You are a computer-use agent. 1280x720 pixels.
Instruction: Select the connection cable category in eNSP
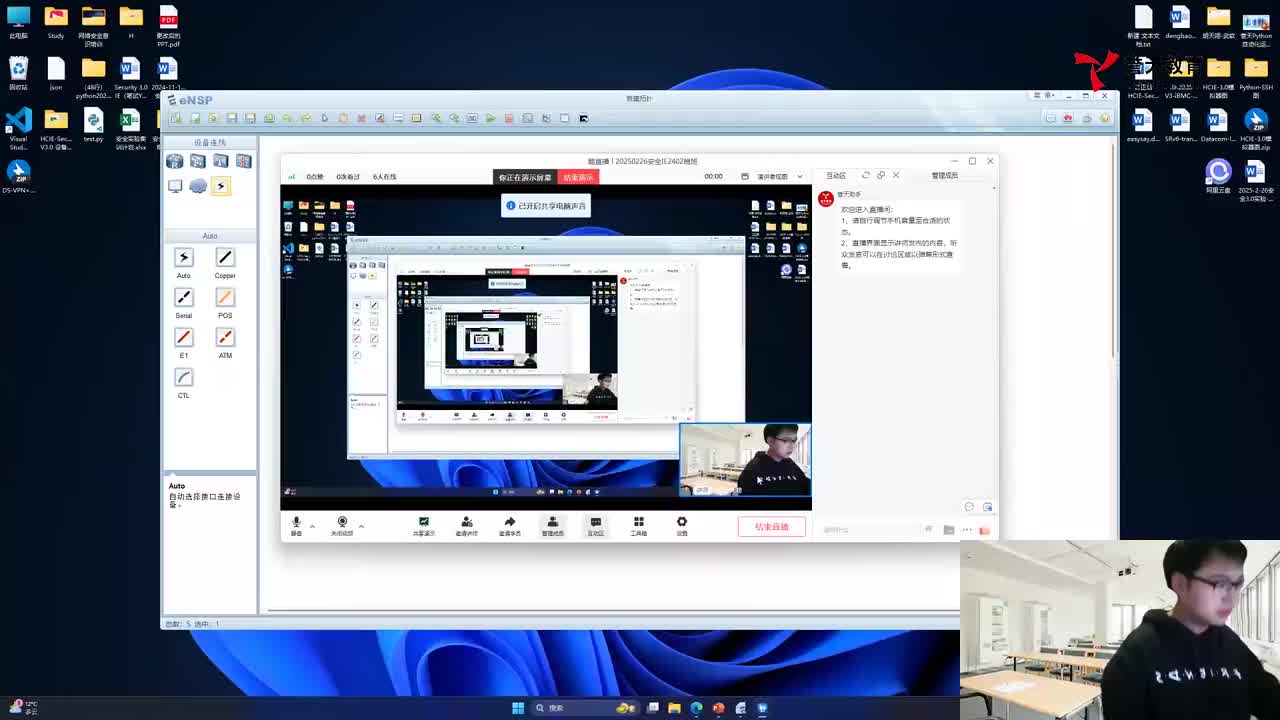click(221, 186)
